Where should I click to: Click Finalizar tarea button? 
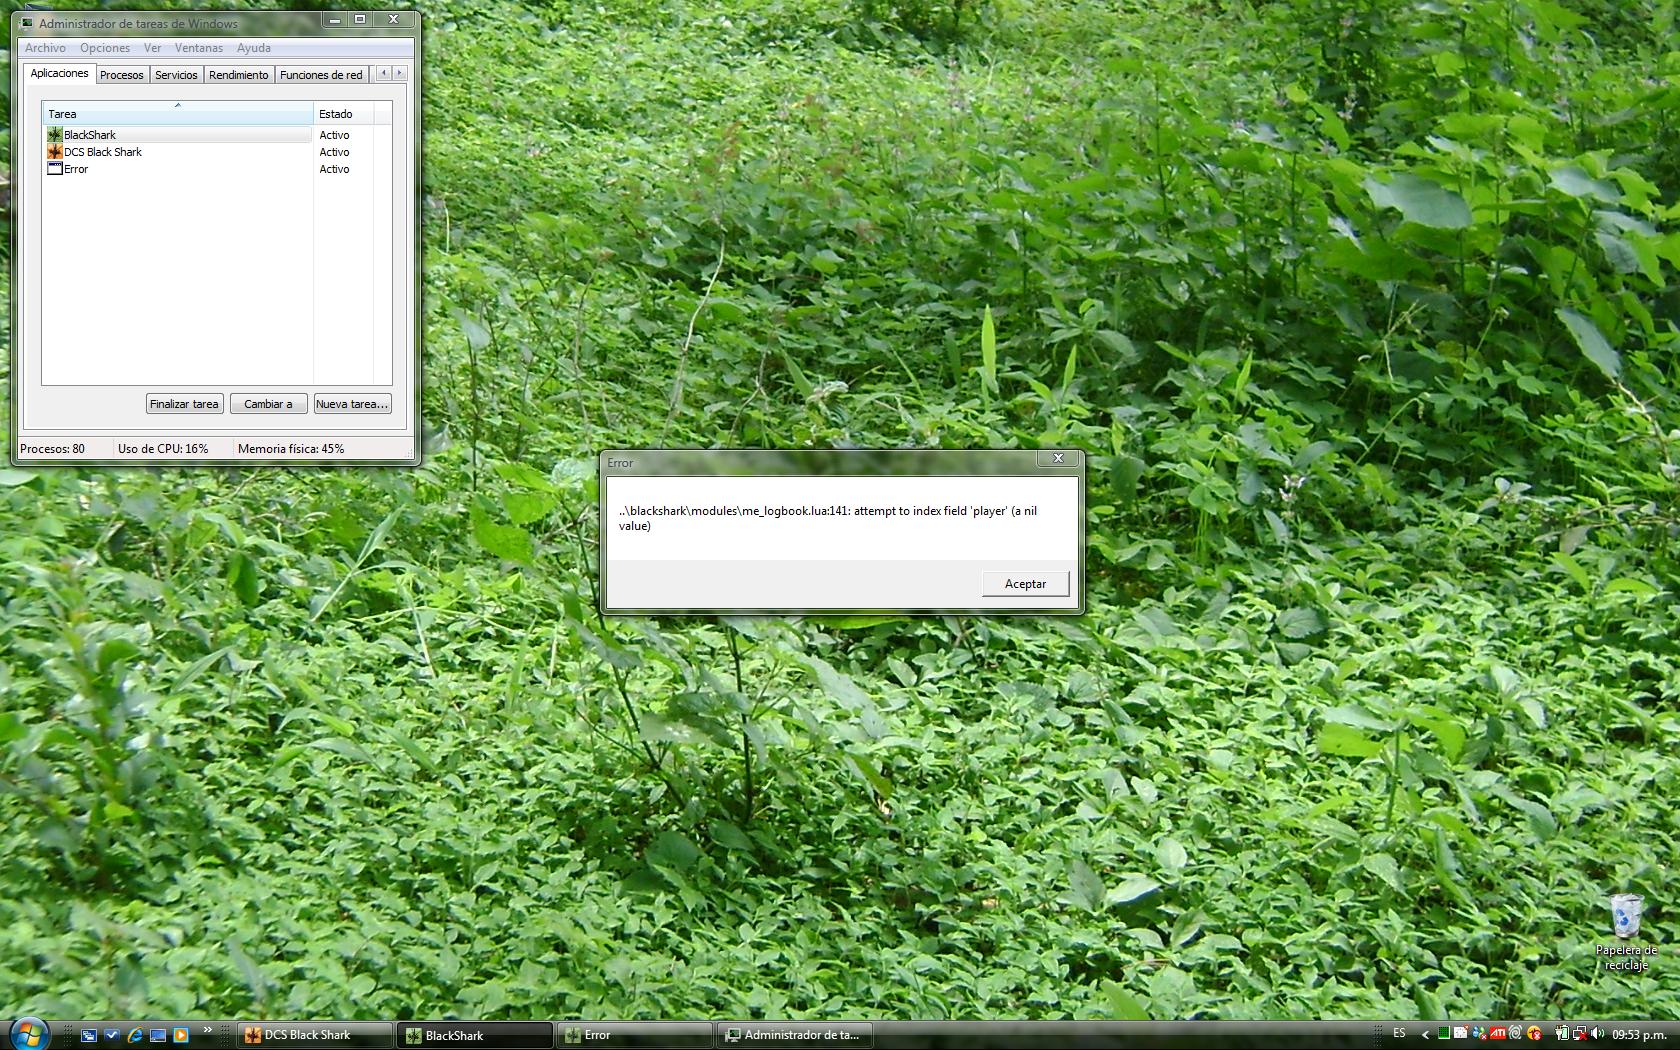(x=184, y=404)
